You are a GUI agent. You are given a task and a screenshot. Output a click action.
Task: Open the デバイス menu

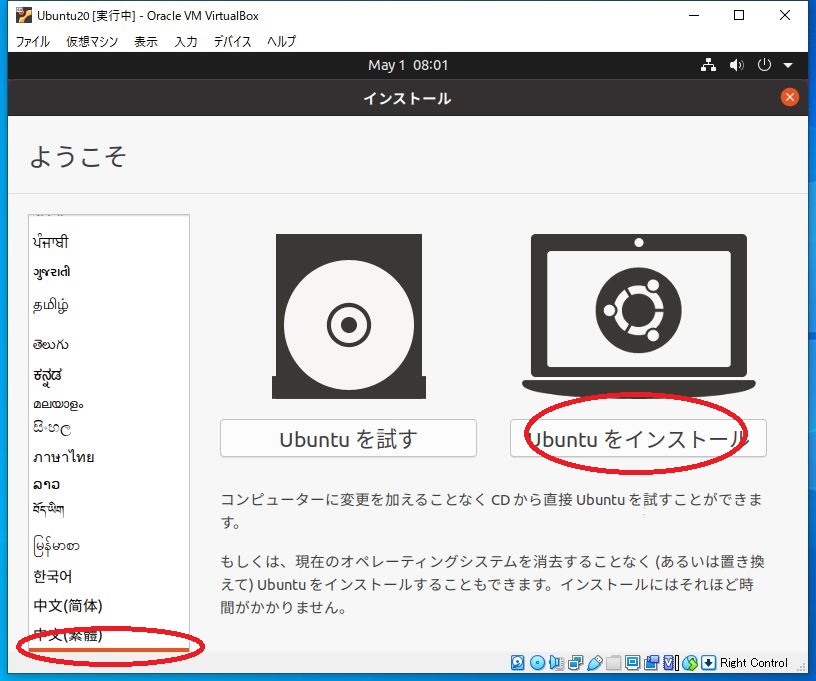click(232, 42)
